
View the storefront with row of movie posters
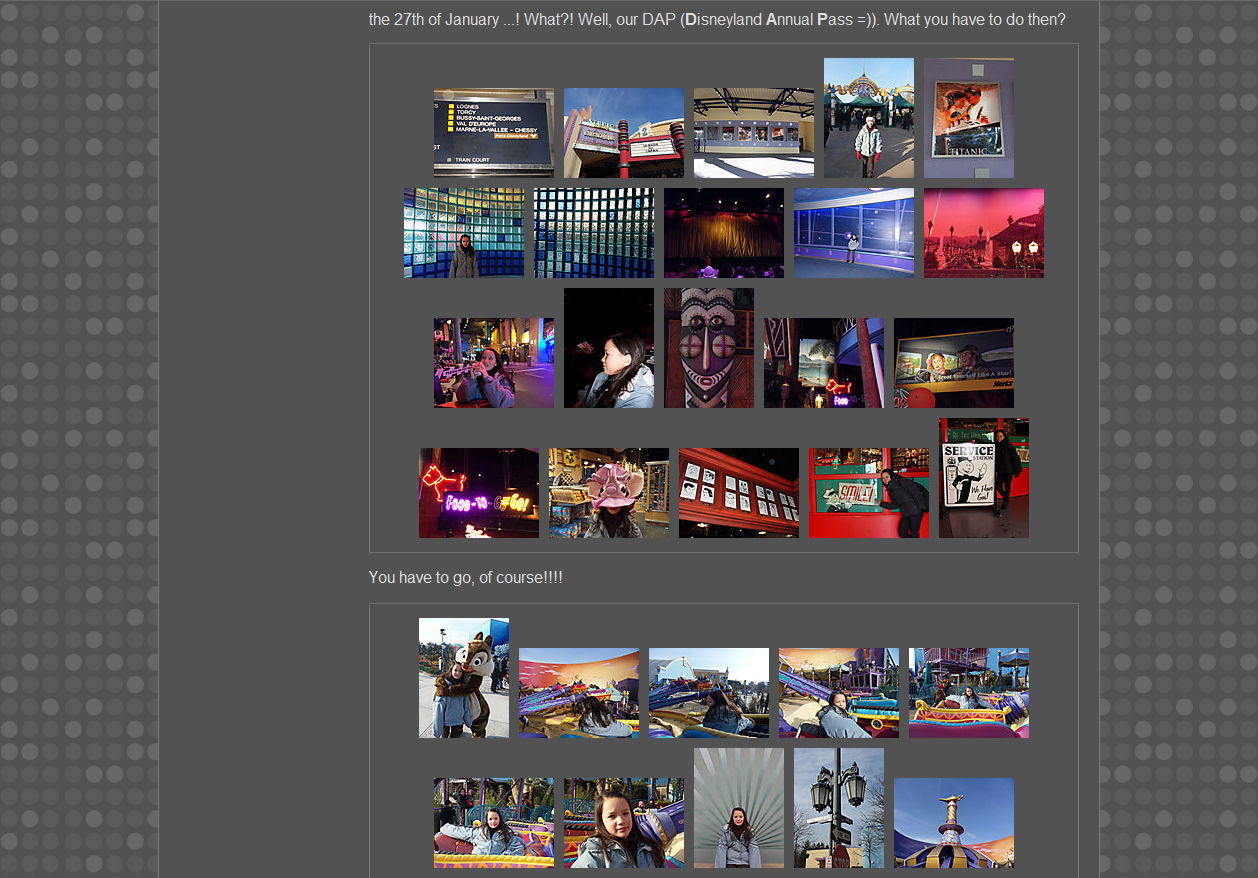point(753,133)
